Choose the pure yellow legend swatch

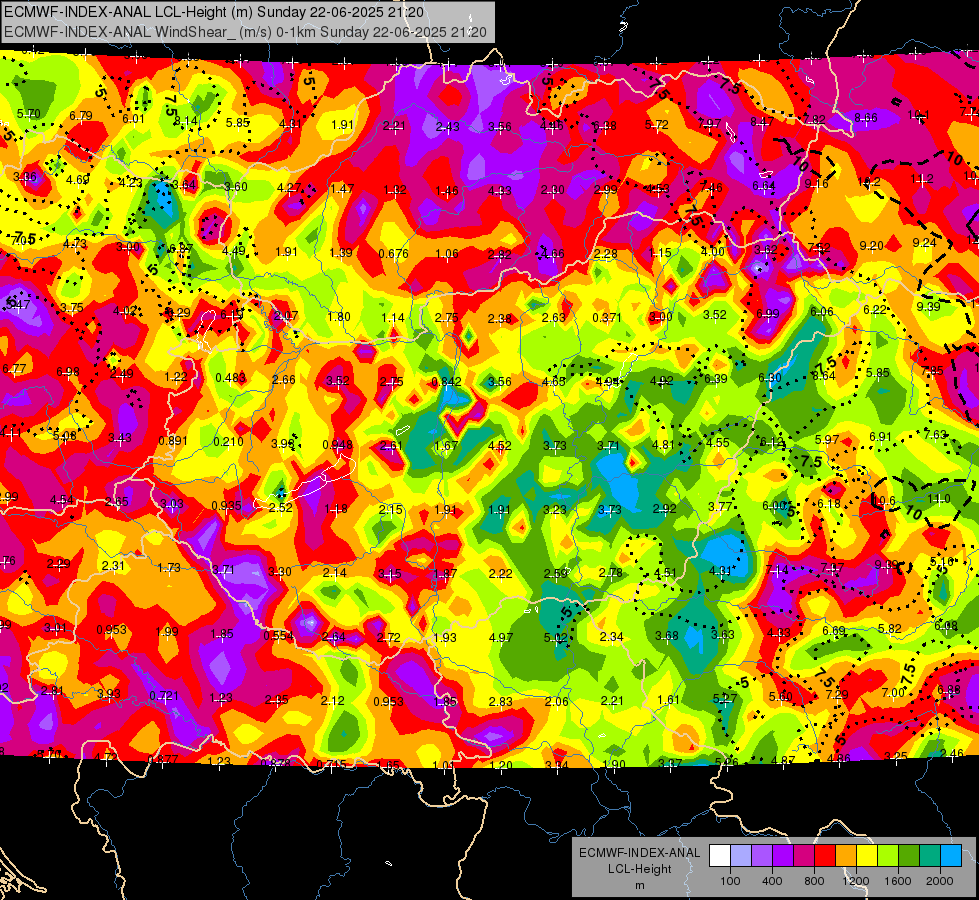click(867, 856)
